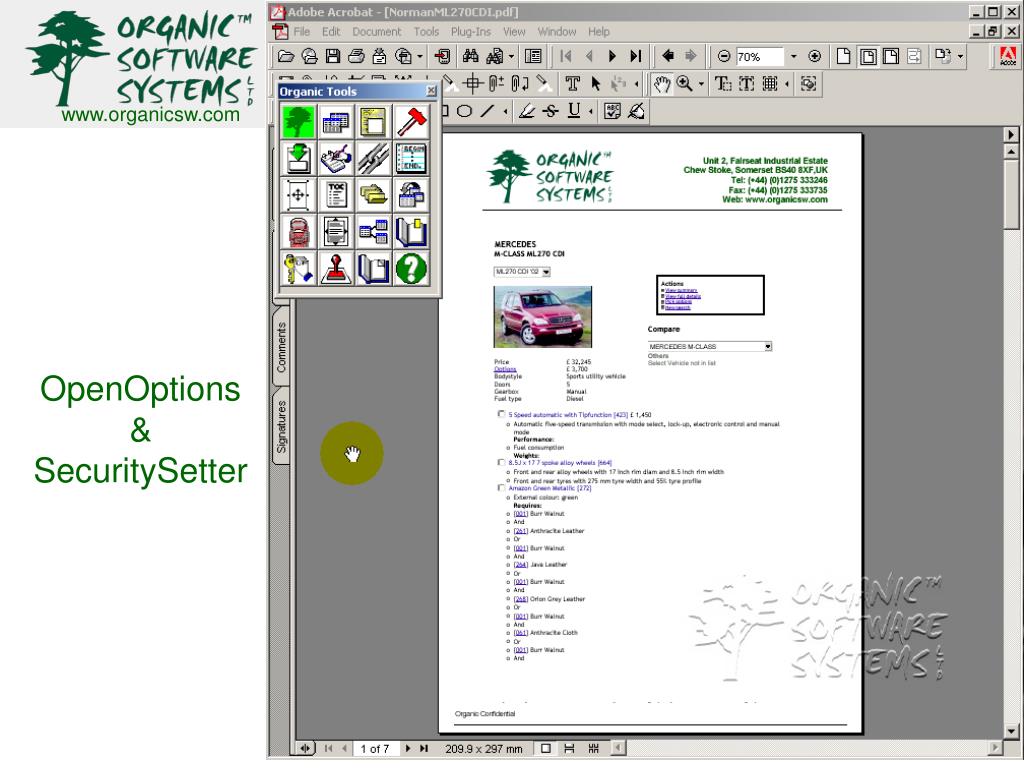Click the green question mark help icon

tap(411, 268)
